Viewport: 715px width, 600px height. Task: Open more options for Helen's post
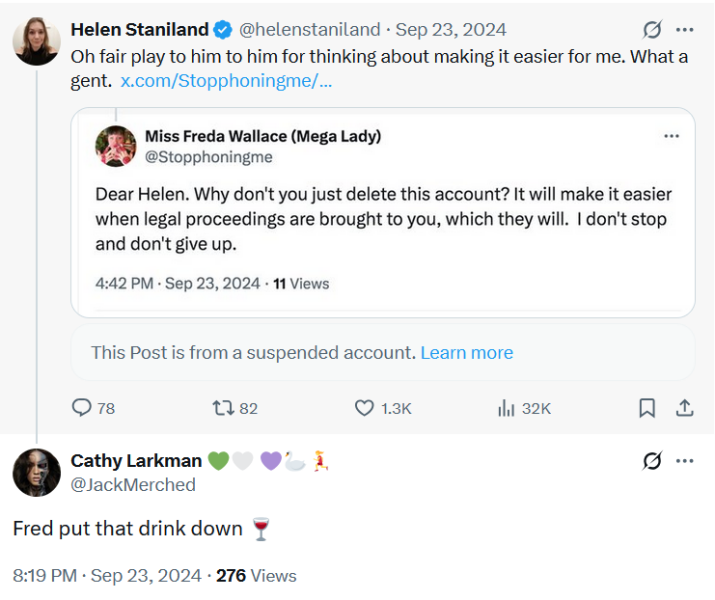coord(685,29)
